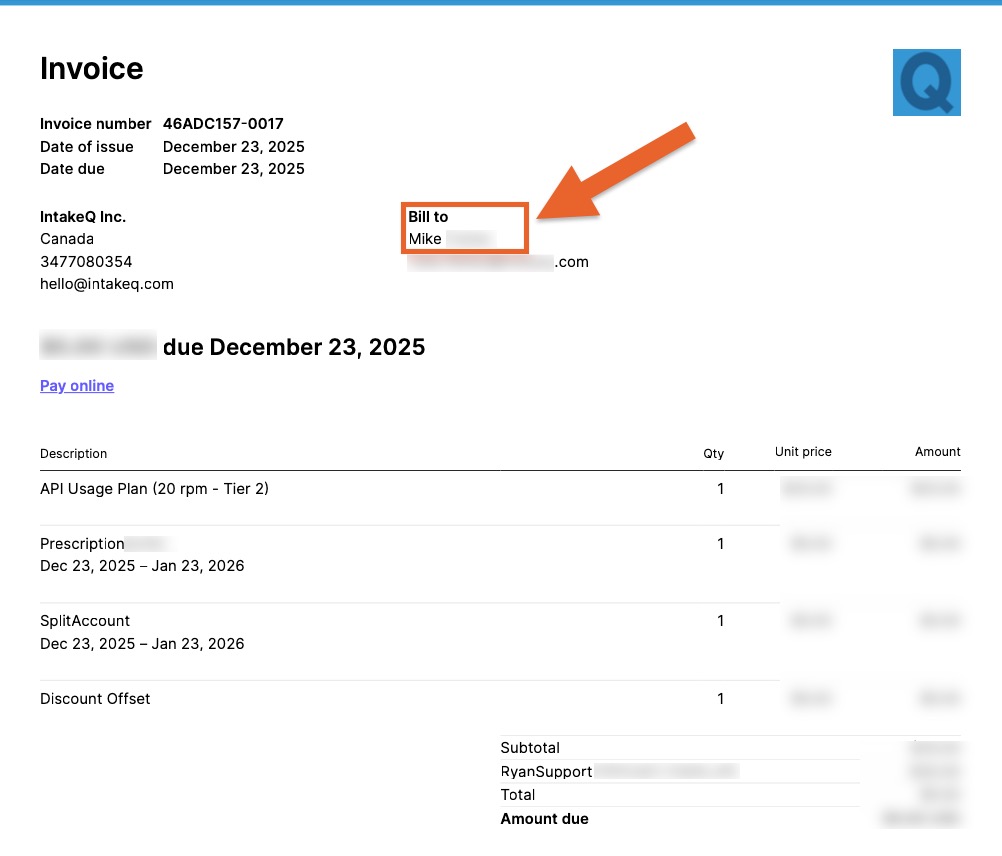
Task: Click the Bill to label
Action: 428,217
